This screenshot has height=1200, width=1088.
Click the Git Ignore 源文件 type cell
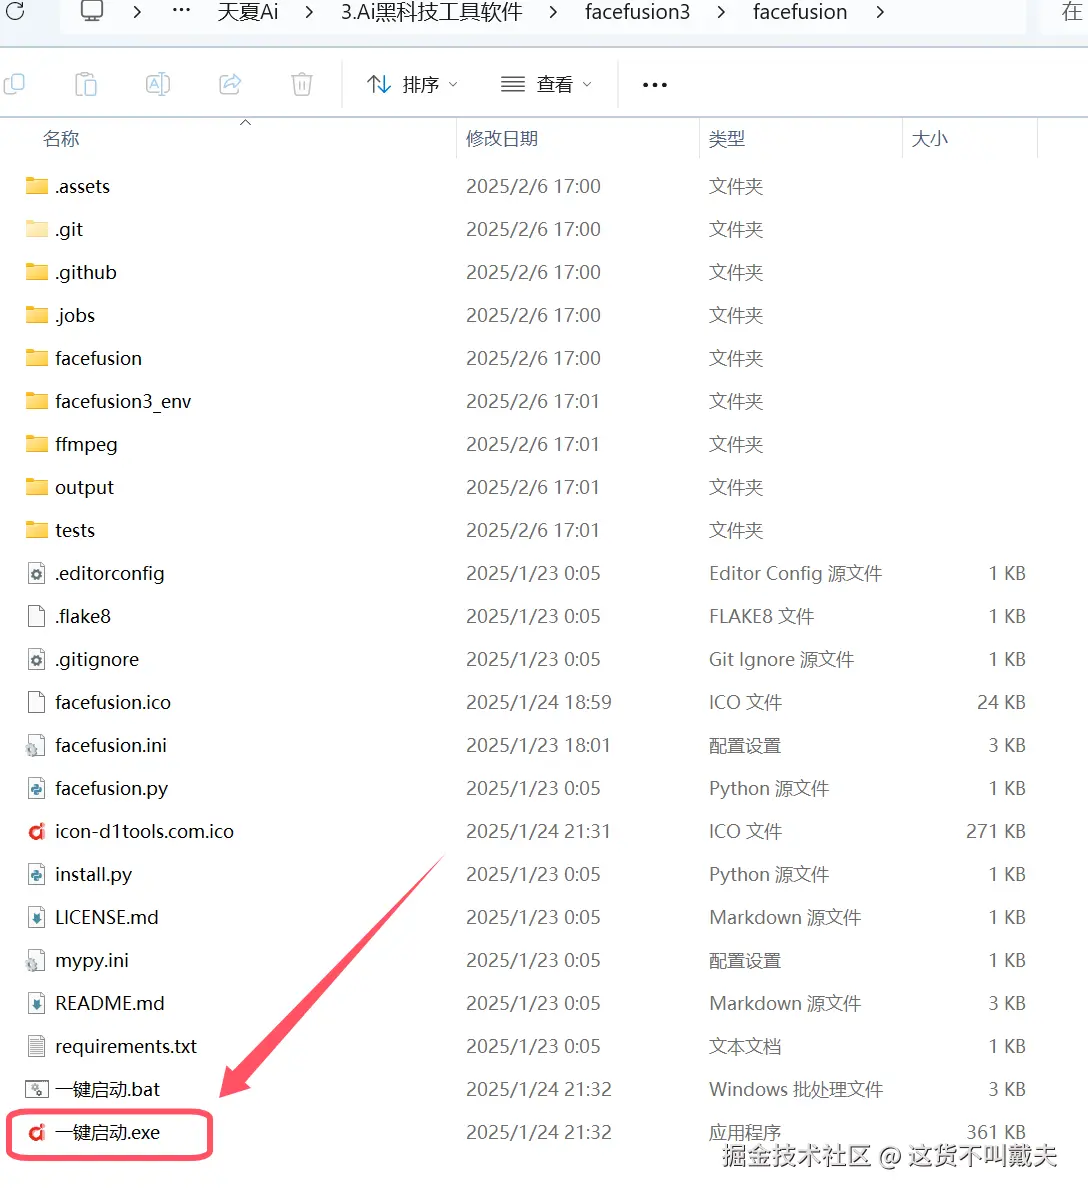(x=781, y=659)
